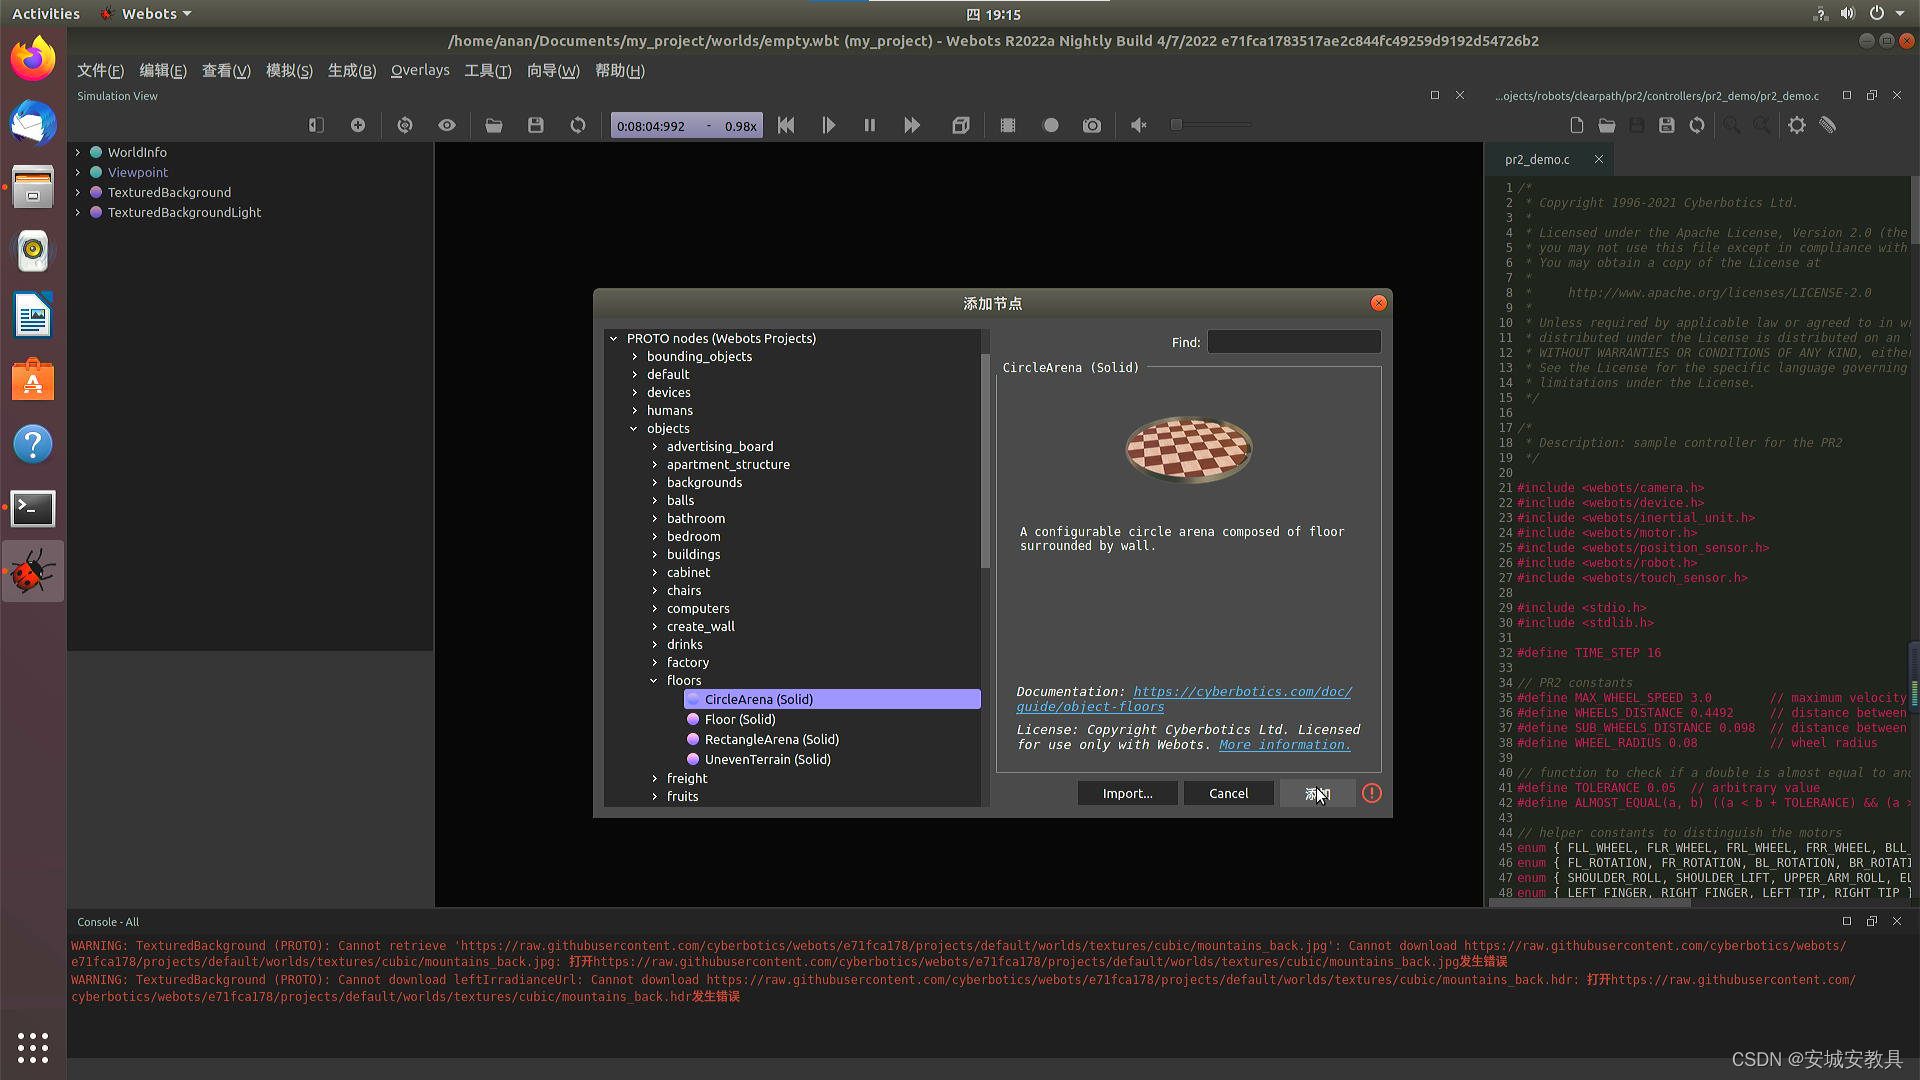Open the 查看(V) menu
This screenshot has height=1080, width=1920.
click(x=226, y=70)
